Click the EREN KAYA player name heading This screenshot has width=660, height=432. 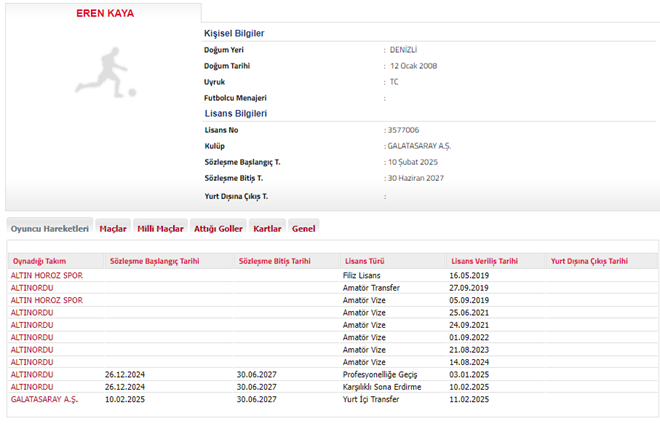pyautogui.click(x=105, y=14)
